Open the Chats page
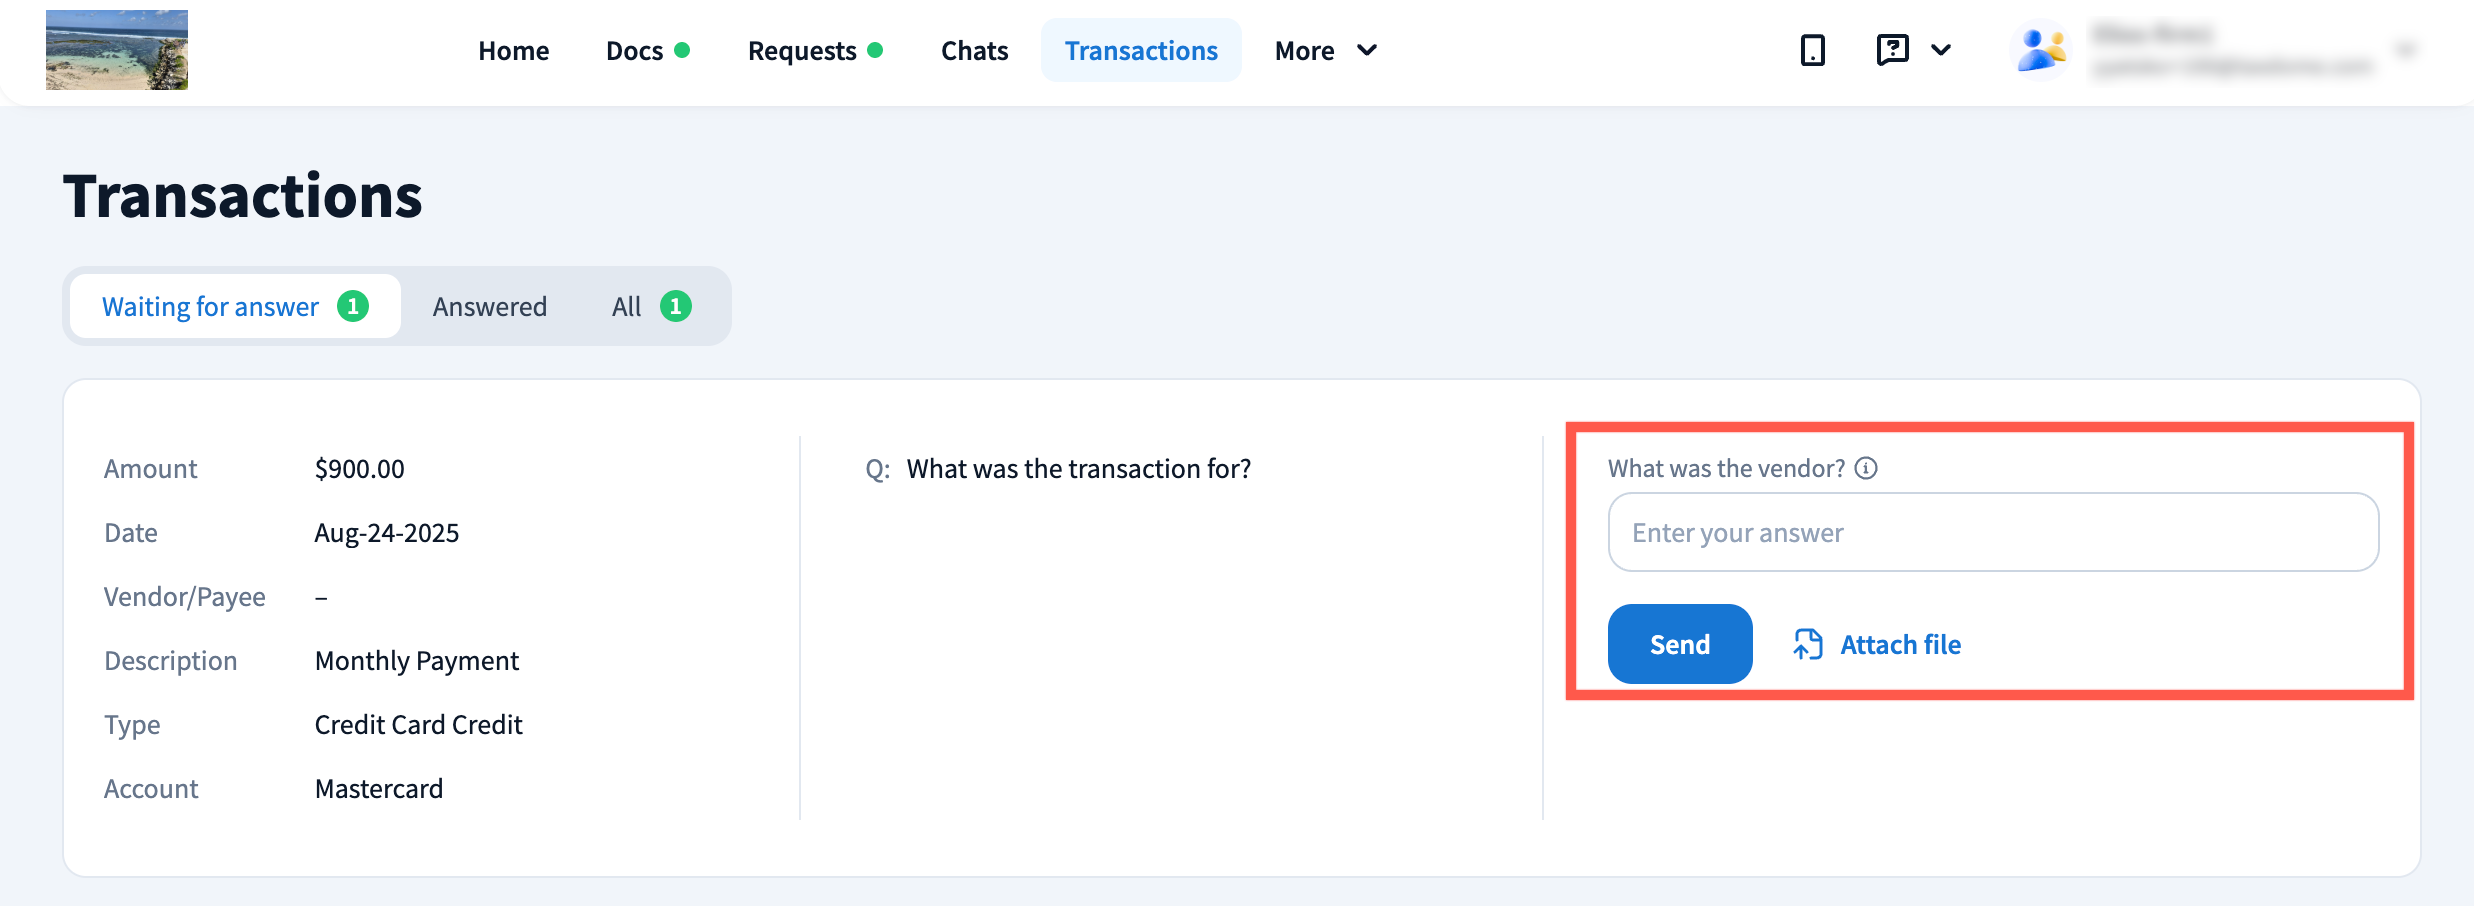Viewport: 2474px width, 906px height. 974,51
